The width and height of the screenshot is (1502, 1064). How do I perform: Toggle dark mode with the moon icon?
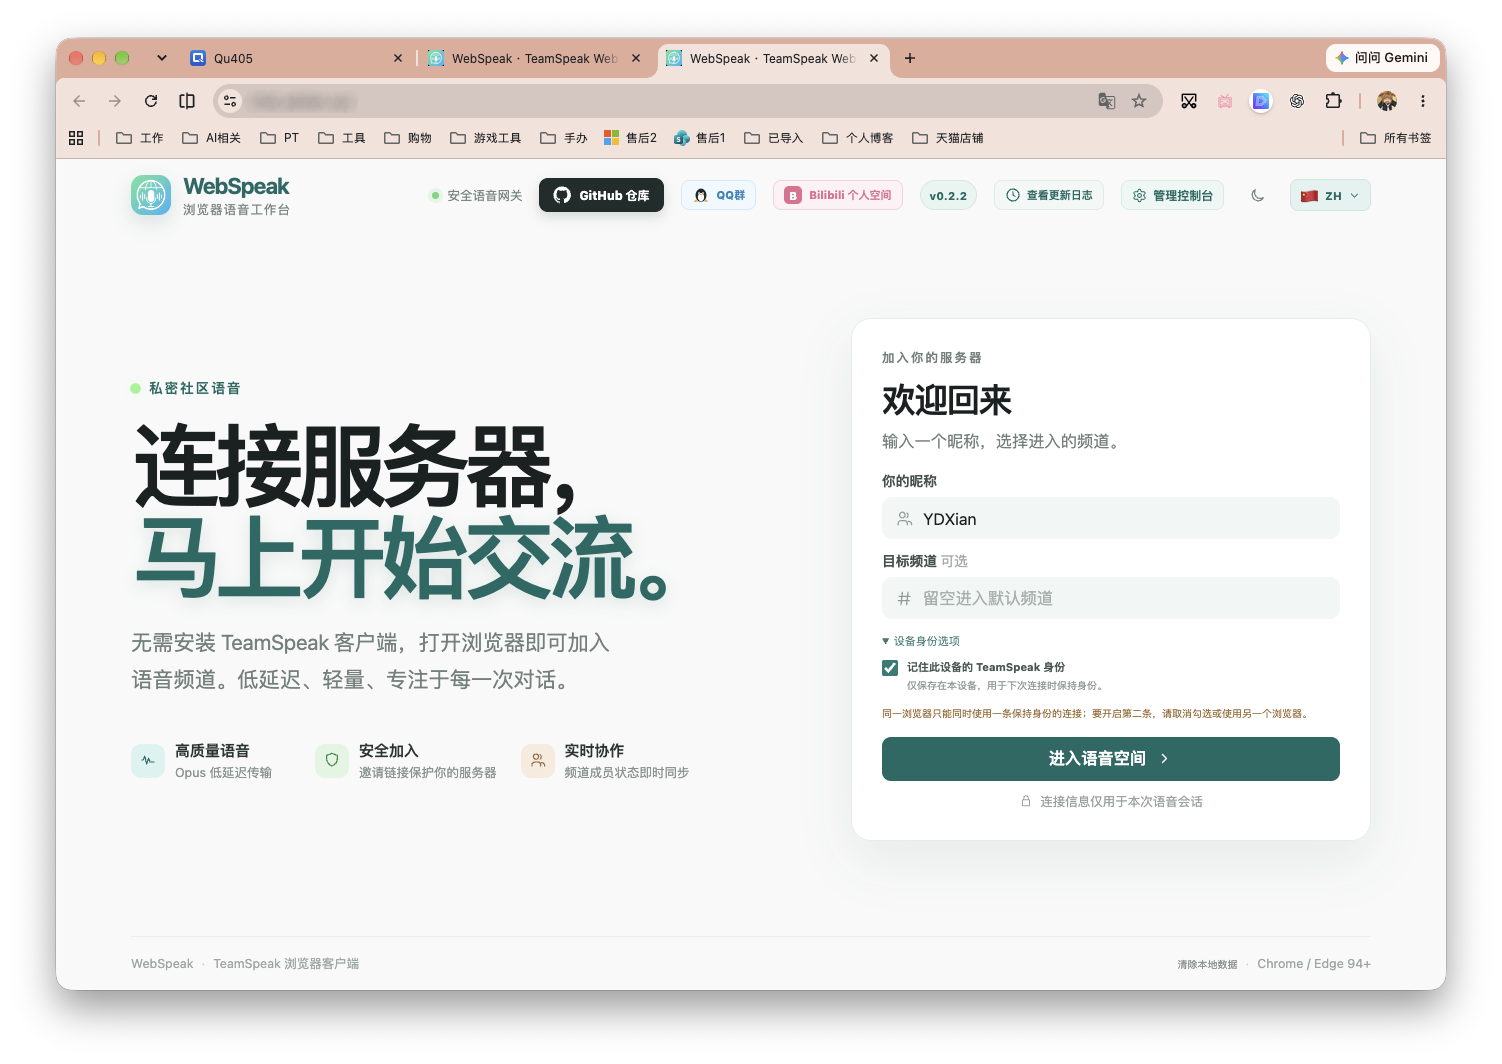click(x=1258, y=196)
